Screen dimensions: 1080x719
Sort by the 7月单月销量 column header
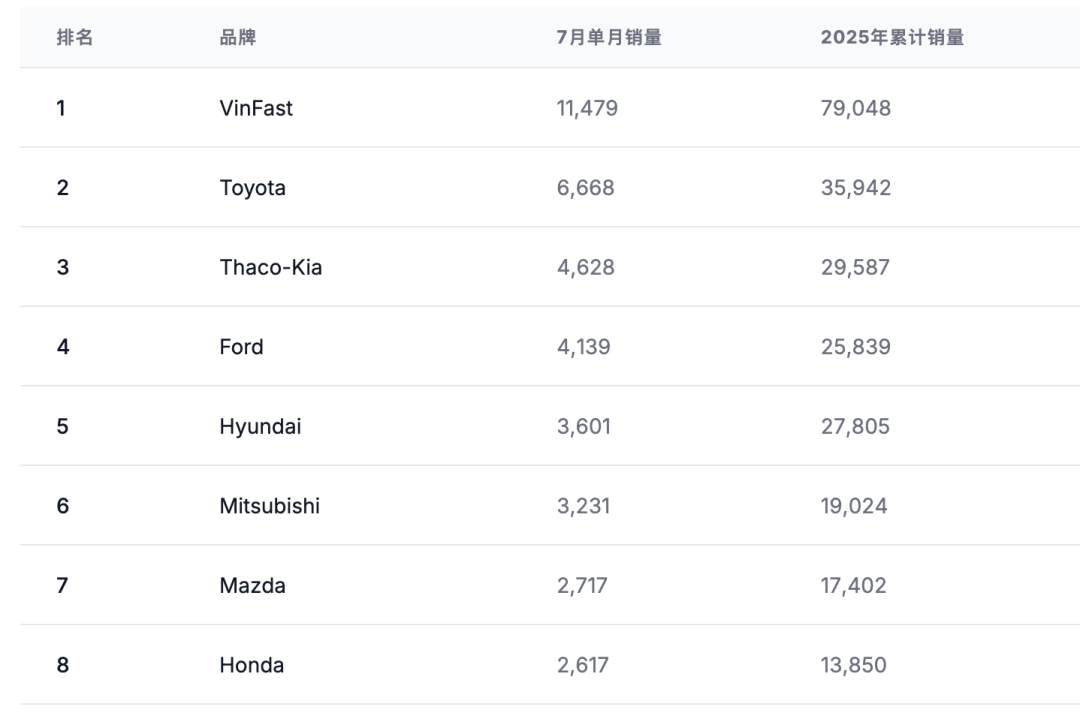tap(609, 38)
